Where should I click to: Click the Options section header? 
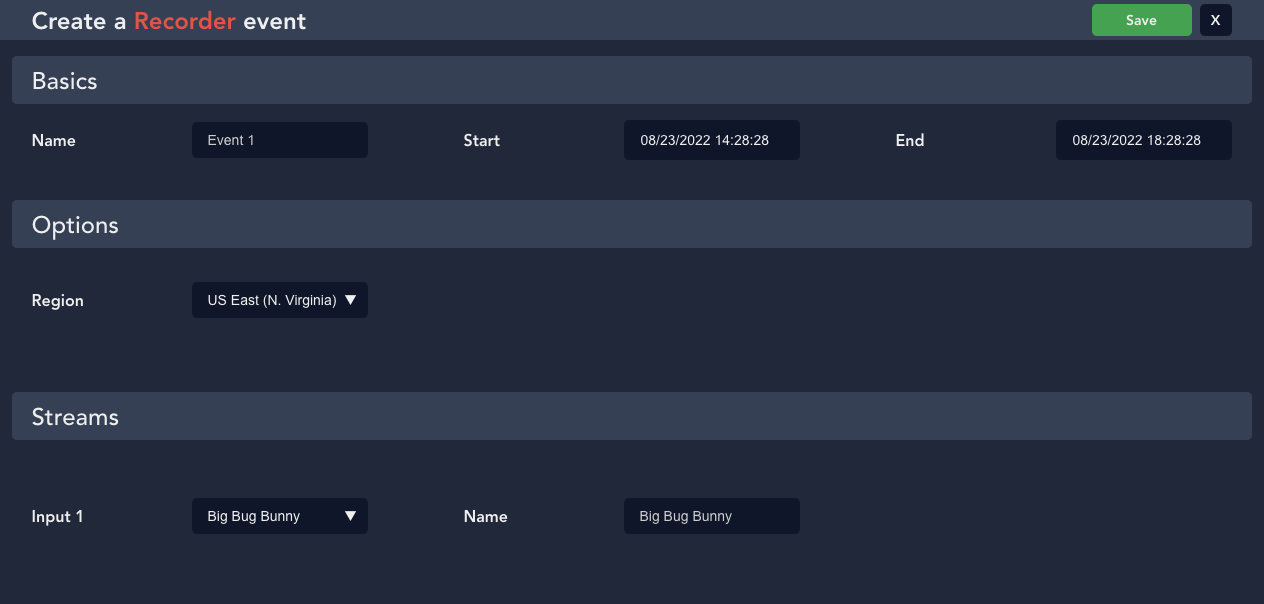(75, 225)
